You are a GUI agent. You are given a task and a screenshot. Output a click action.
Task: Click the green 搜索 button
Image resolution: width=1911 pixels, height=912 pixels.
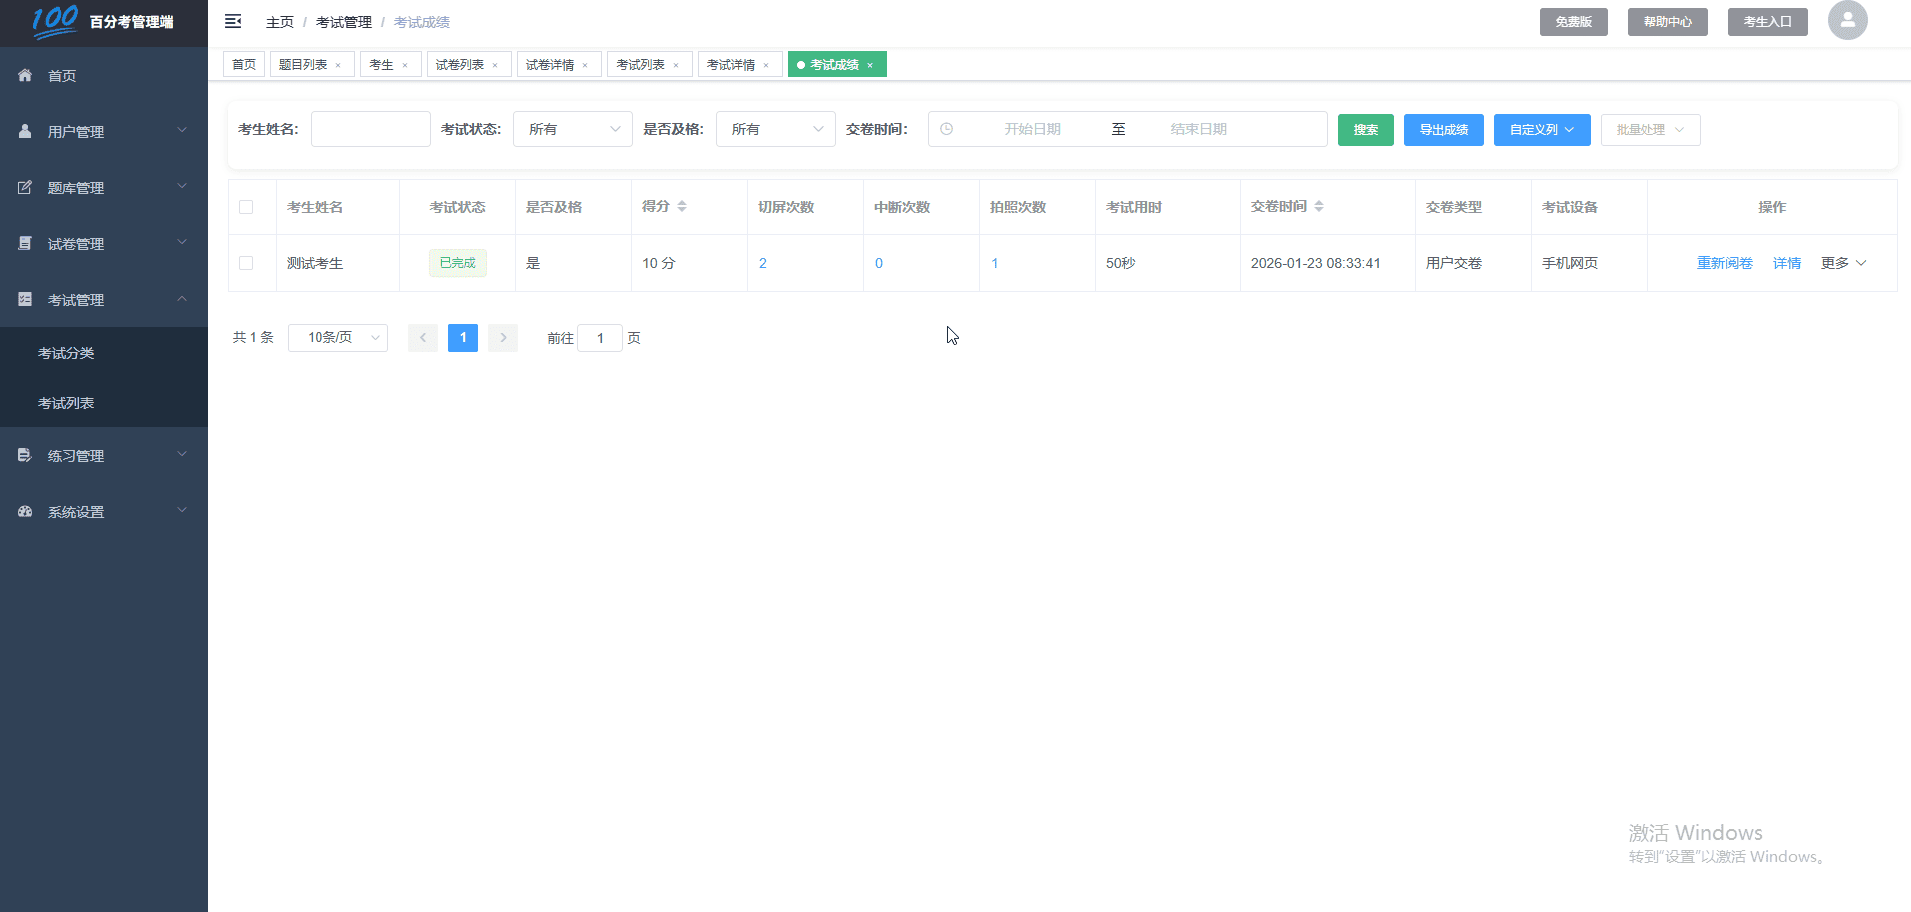point(1365,130)
